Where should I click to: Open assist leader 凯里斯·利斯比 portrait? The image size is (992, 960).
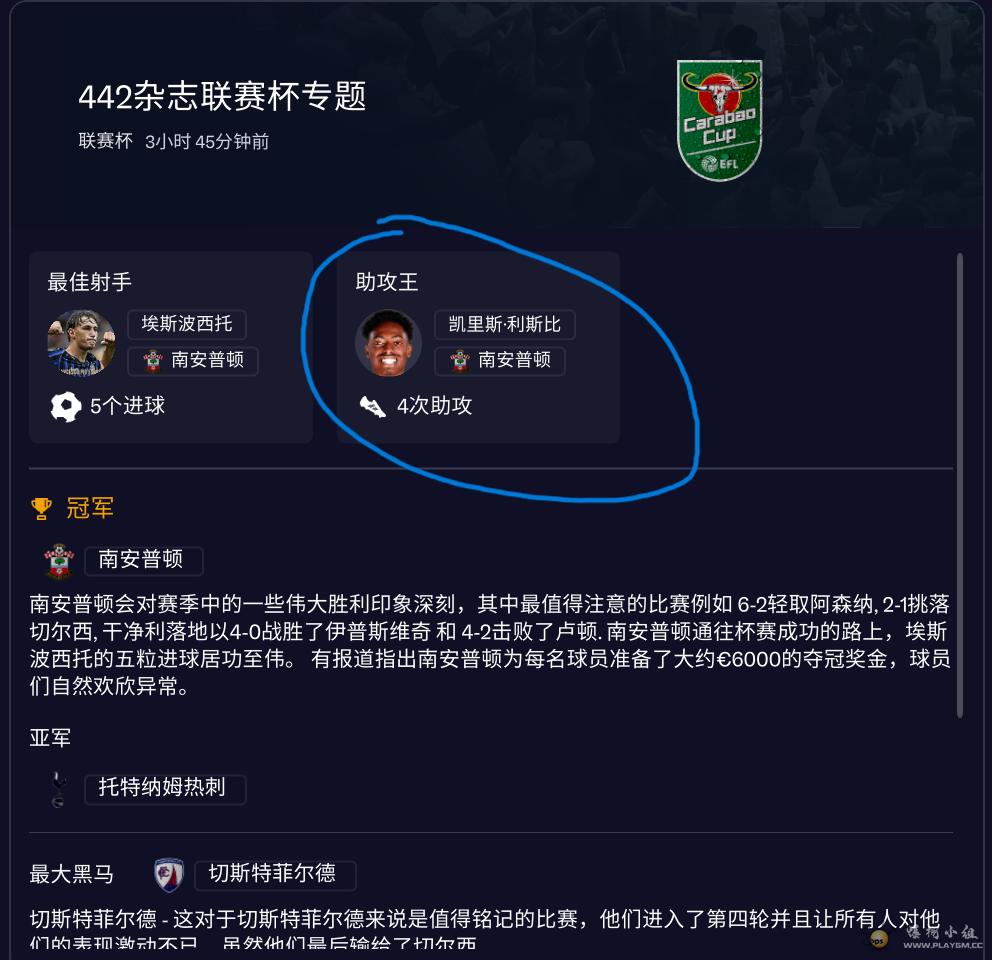(388, 343)
